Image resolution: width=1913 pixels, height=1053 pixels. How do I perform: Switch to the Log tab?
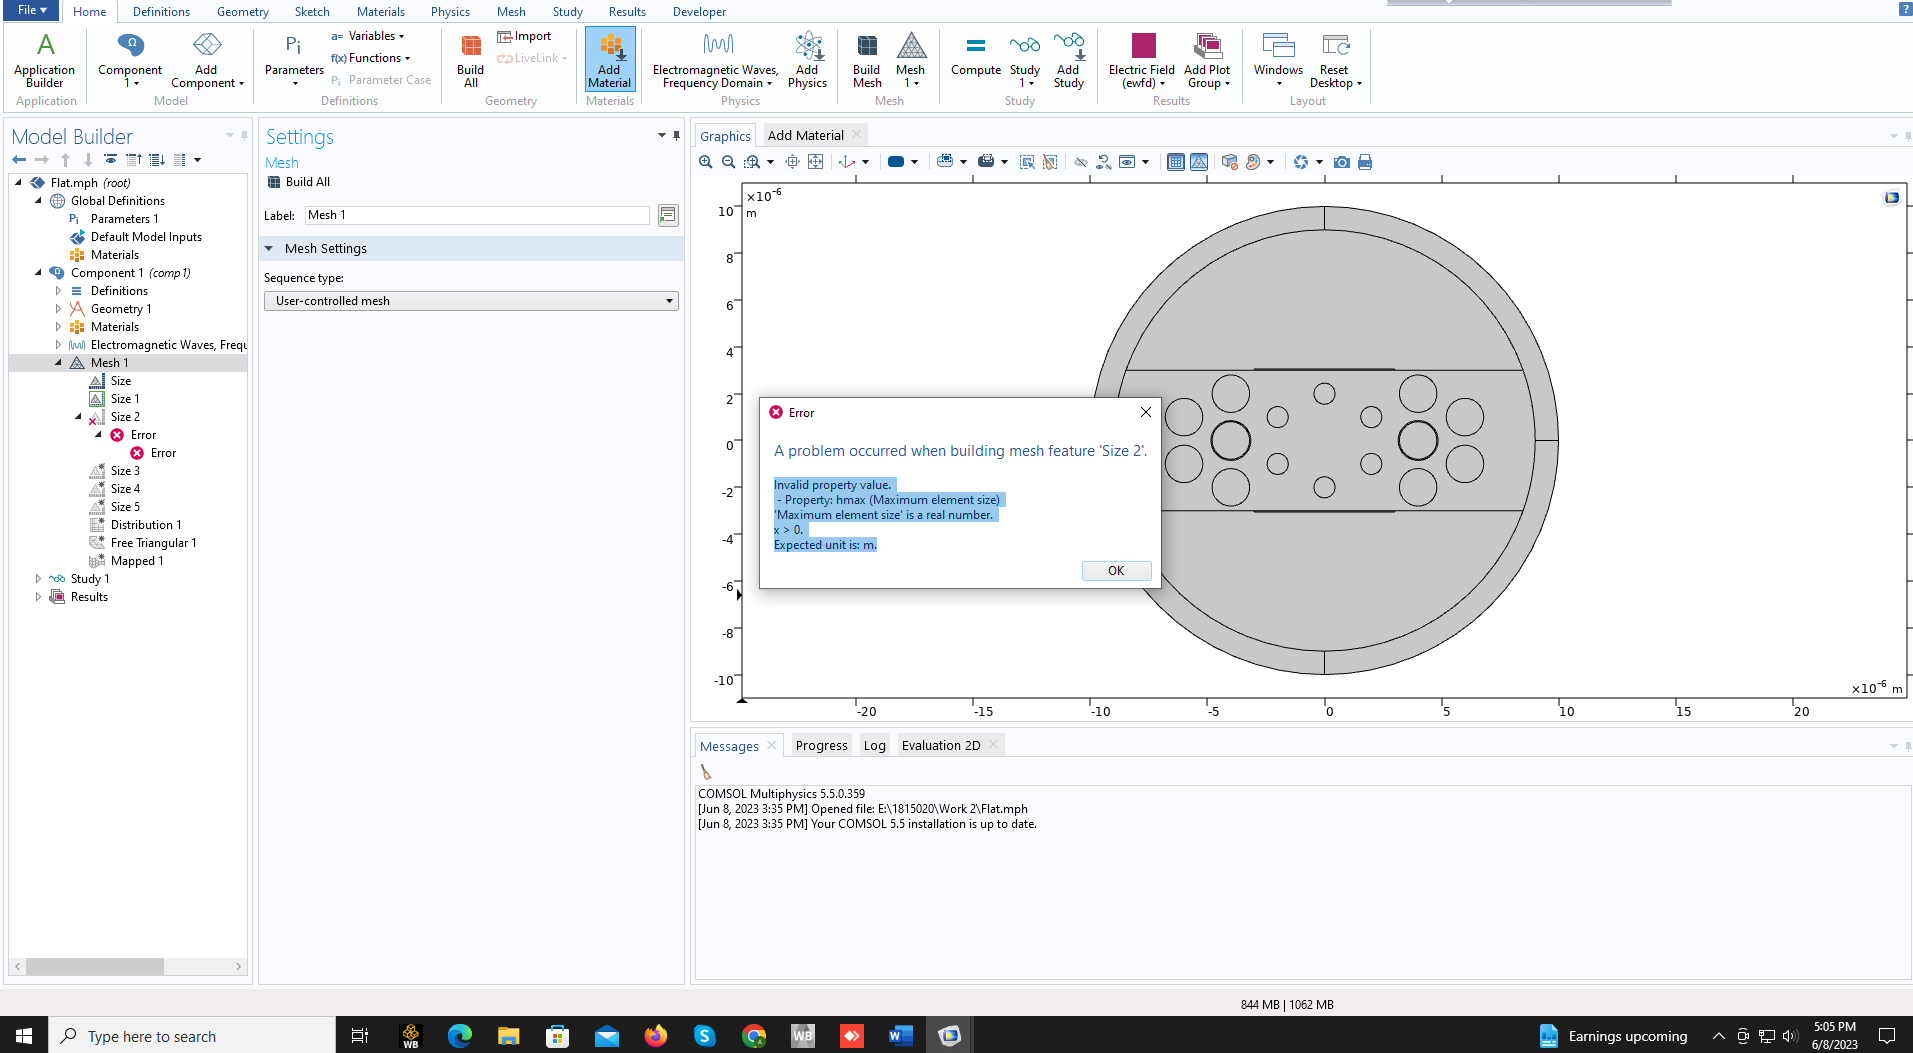(874, 746)
